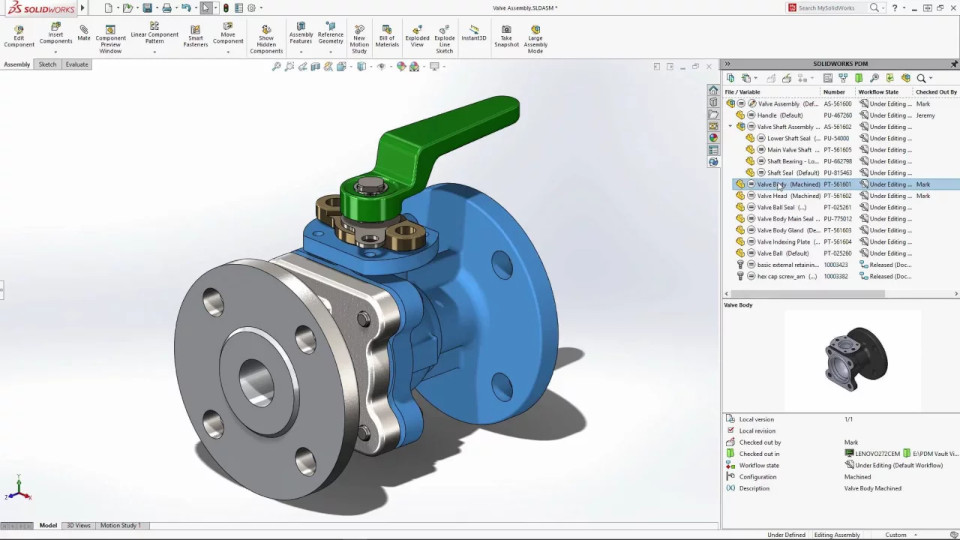
Task: Click the Edit Component icon
Action: tap(19, 36)
